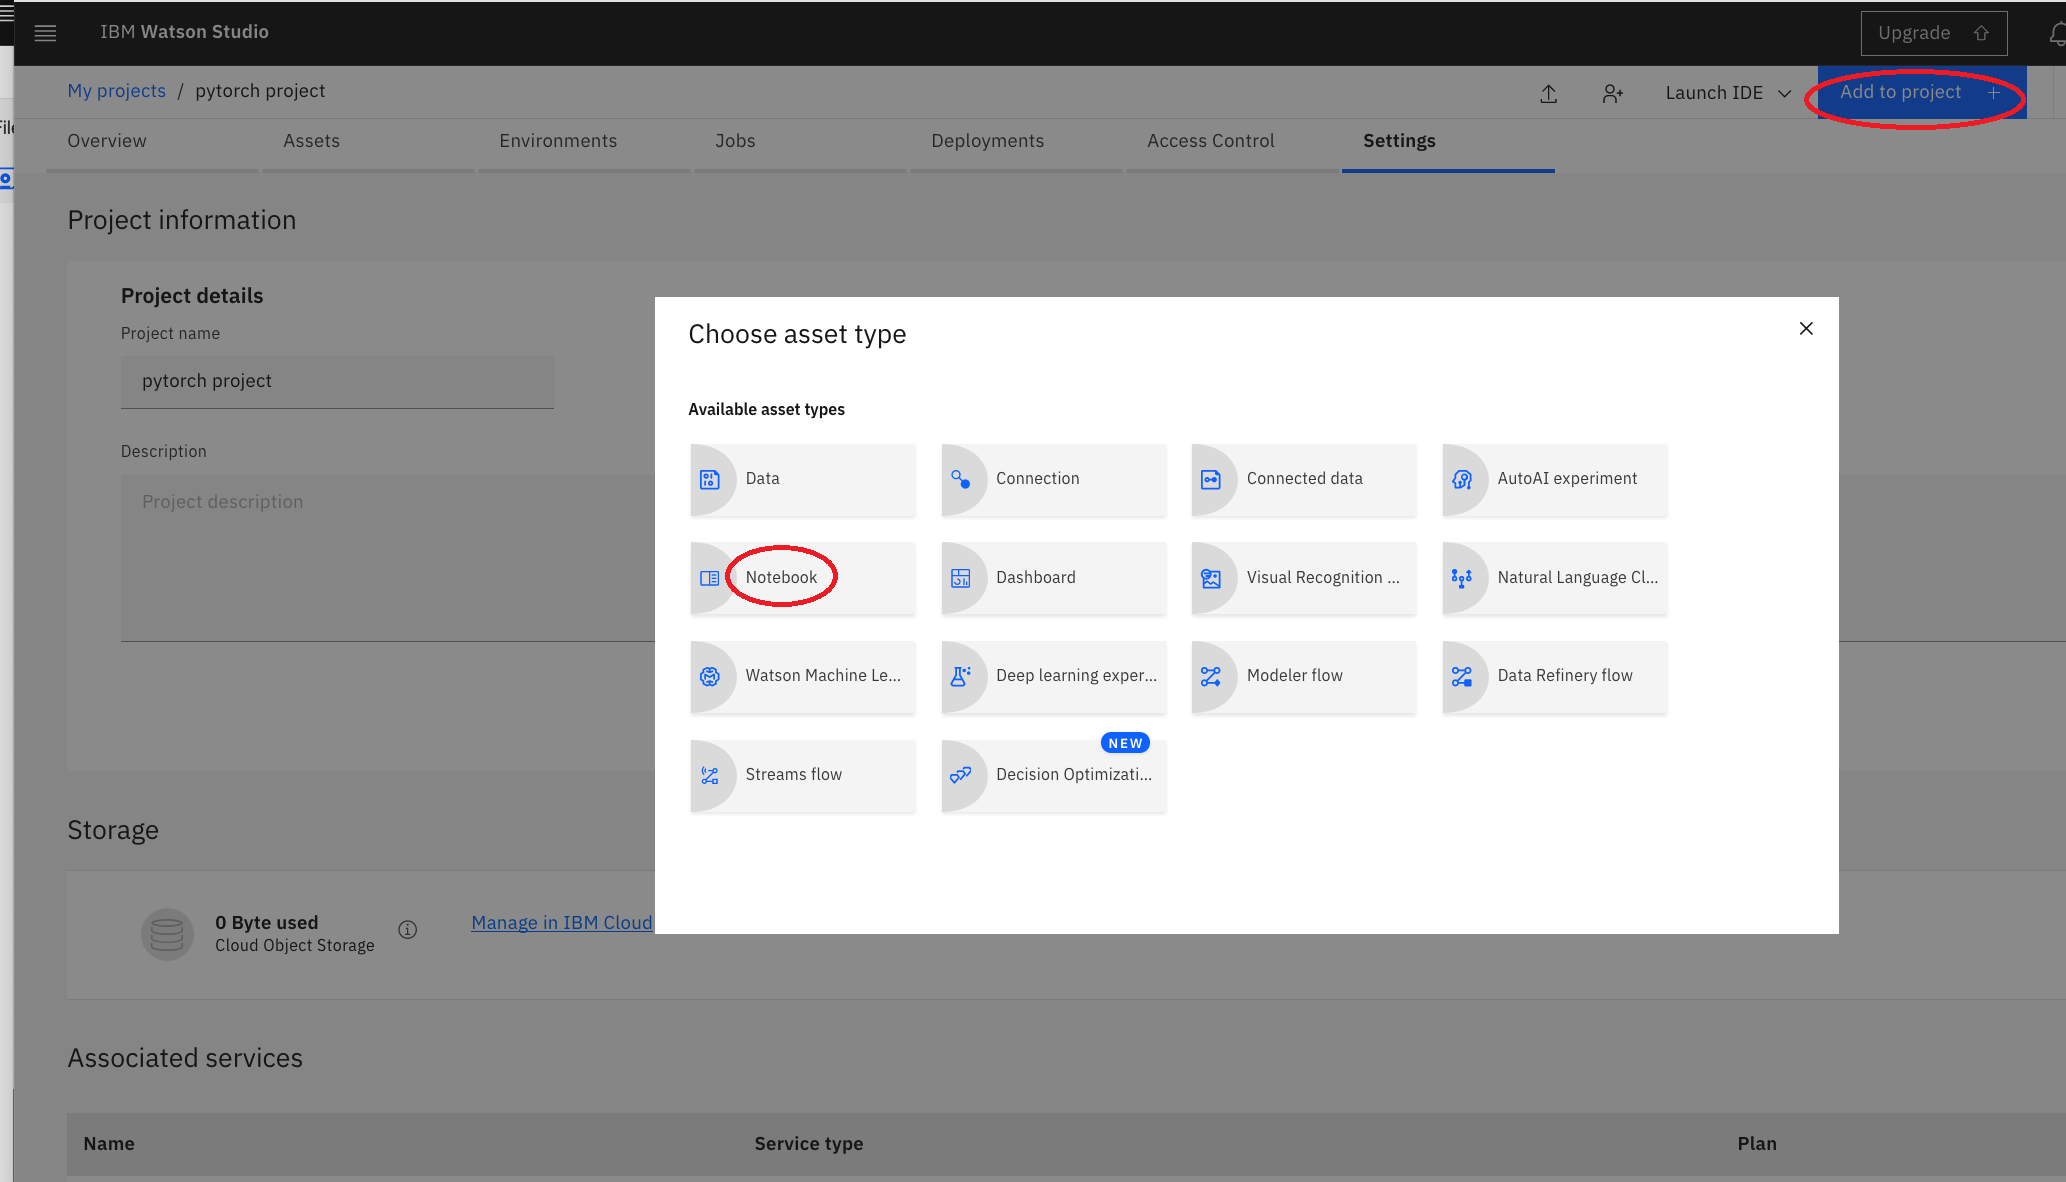Click the Project name input field

point(337,381)
